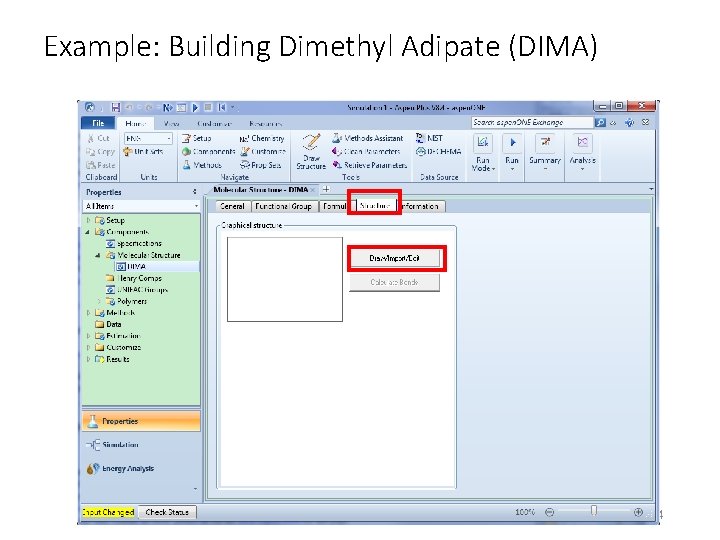Open Chemistry in the Navigate ribbon group
The image size is (720, 540).
[262, 138]
